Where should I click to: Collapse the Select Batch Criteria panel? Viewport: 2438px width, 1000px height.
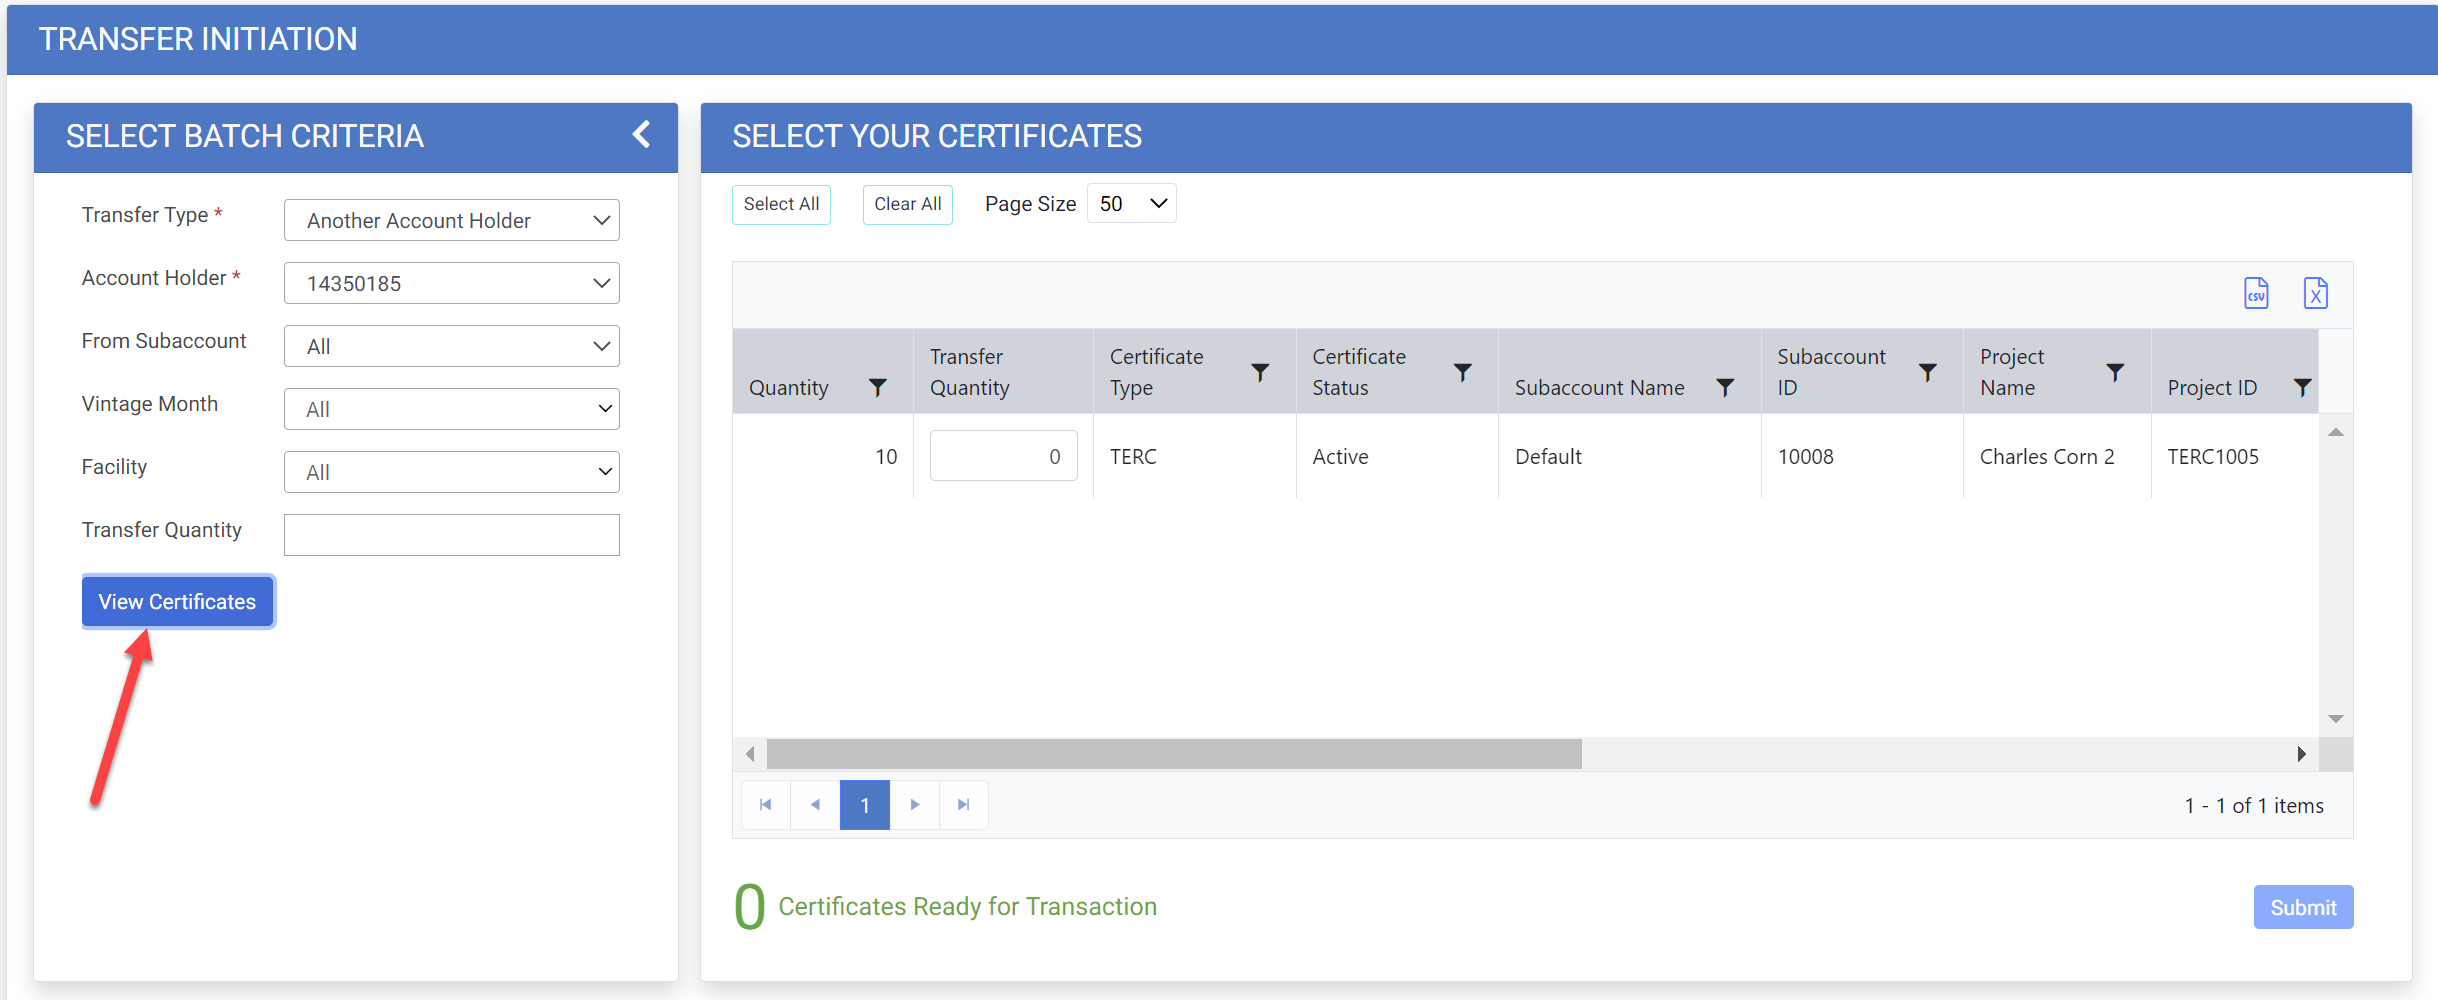point(642,135)
